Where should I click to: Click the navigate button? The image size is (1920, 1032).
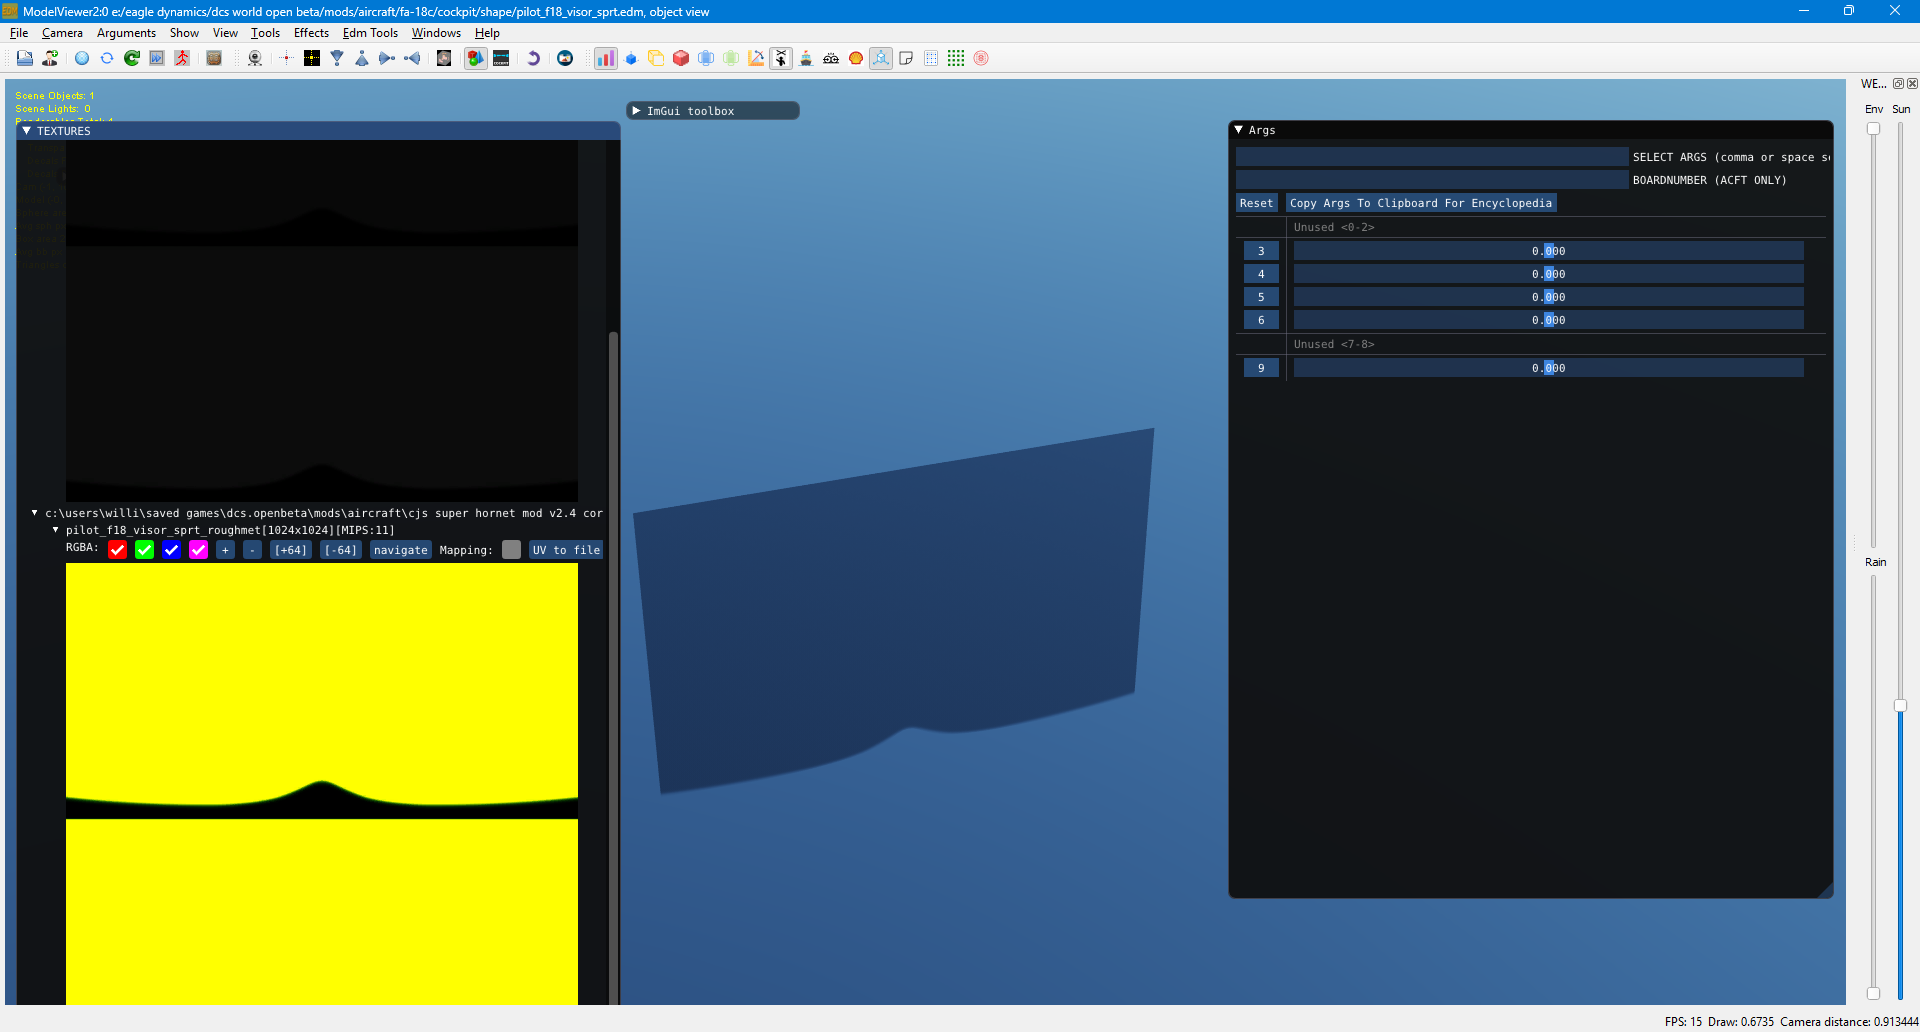tap(401, 550)
